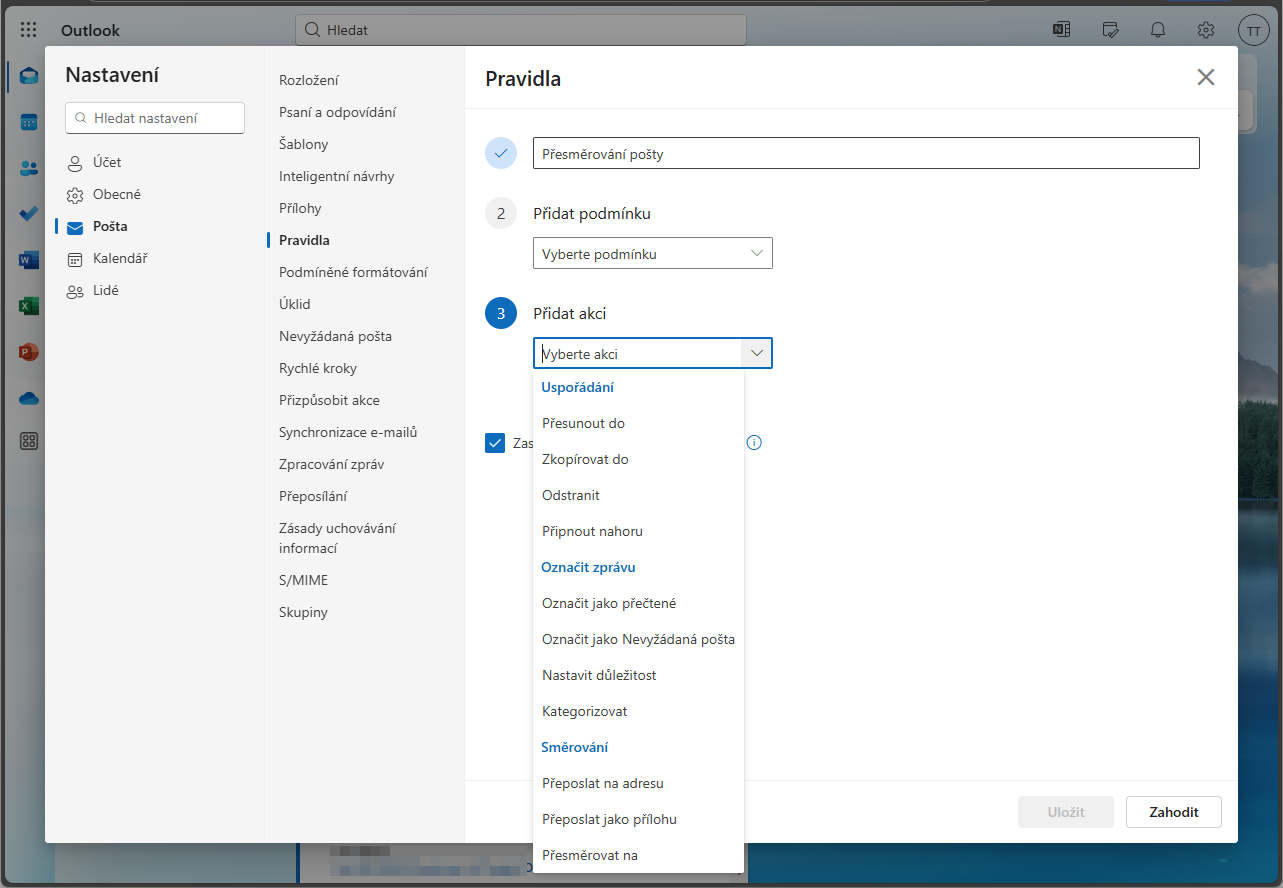Viewport: 1283px width, 888px height.
Task: Open Calendar from the left app rail
Action: pyautogui.click(x=29, y=122)
